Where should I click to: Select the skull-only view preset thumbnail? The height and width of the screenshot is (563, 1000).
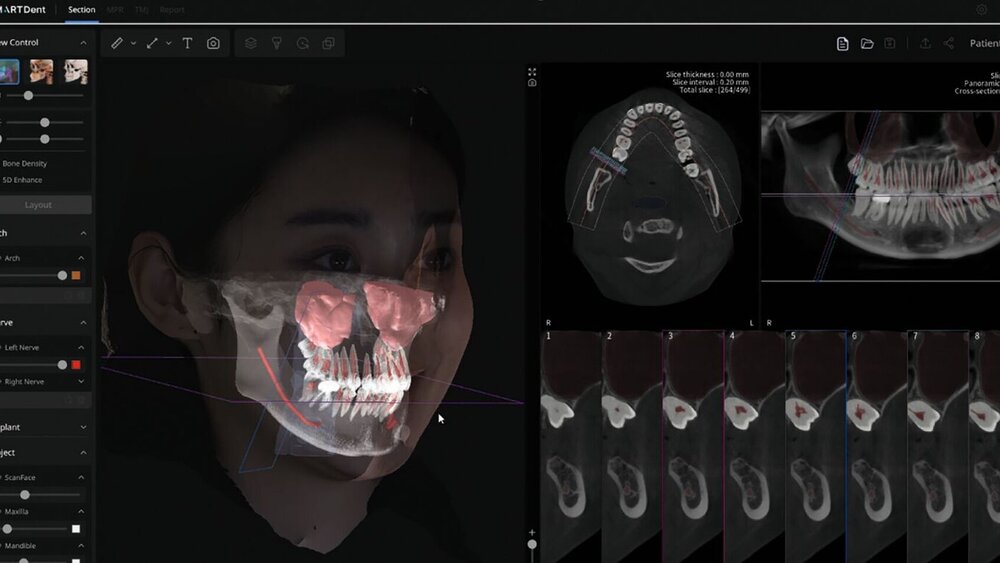click(x=76, y=71)
